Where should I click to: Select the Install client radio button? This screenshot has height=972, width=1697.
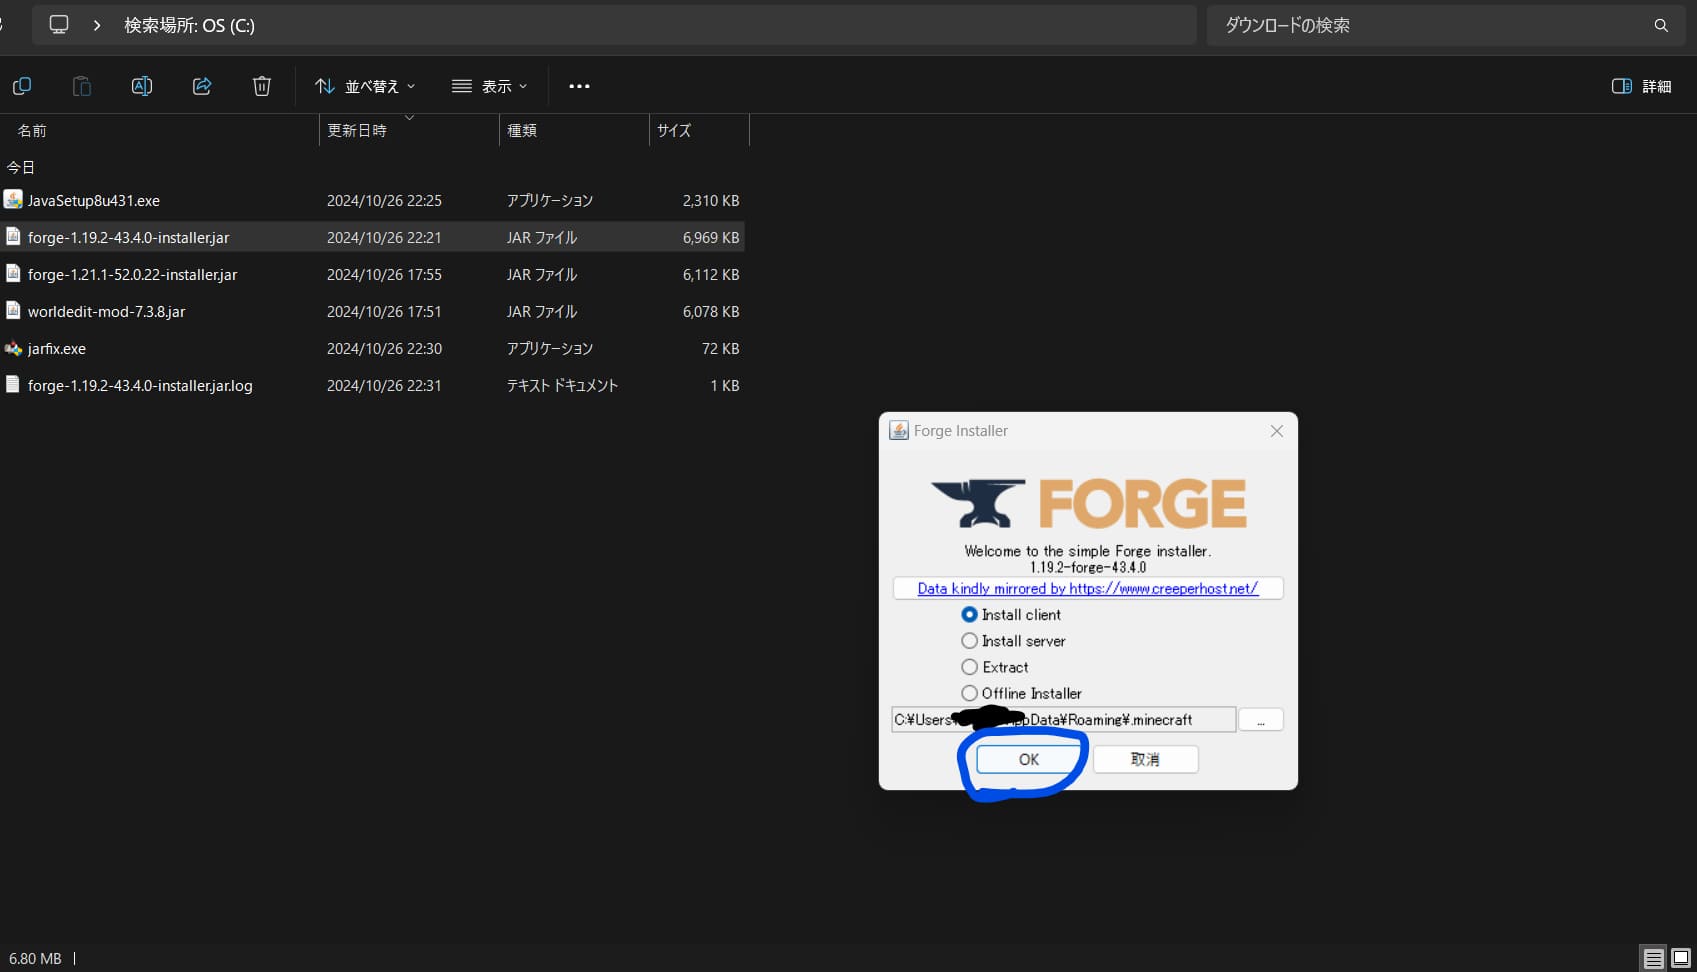[x=969, y=615]
